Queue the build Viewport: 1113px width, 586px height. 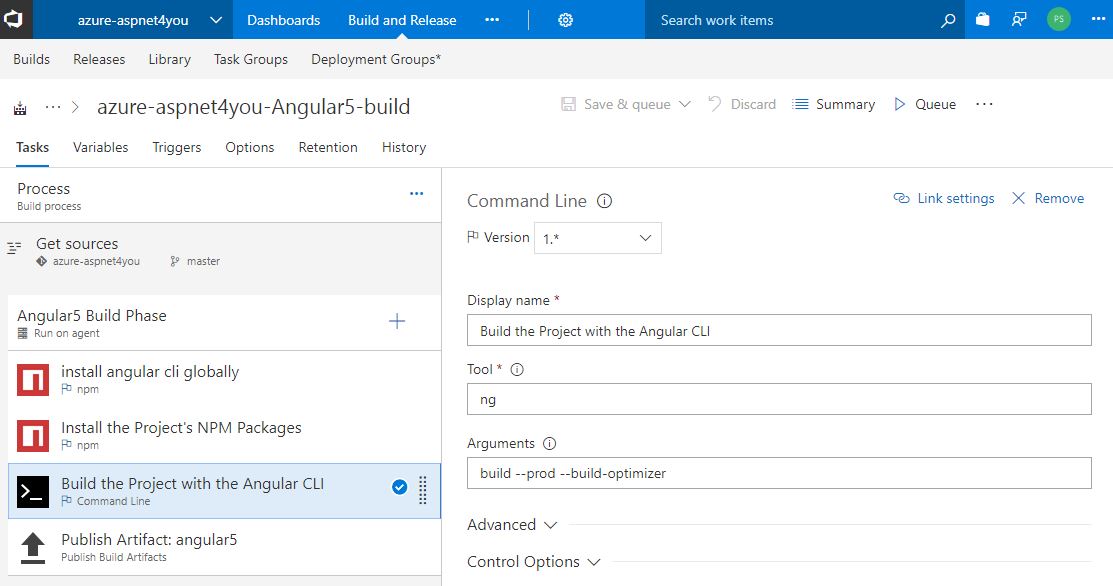(925, 104)
